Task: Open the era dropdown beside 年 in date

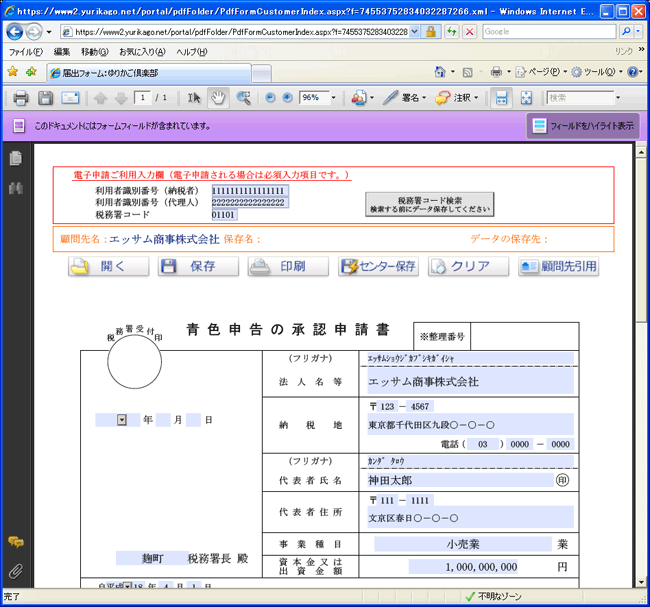Action: [121, 420]
